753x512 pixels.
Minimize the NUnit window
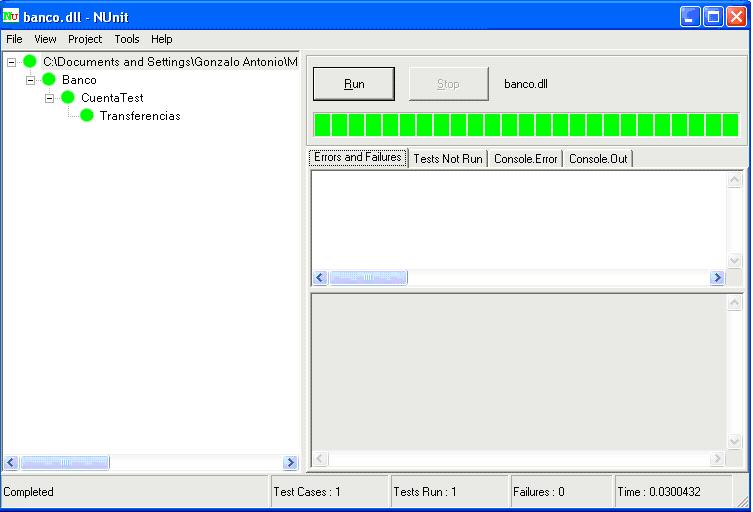pyautogui.click(x=690, y=17)
